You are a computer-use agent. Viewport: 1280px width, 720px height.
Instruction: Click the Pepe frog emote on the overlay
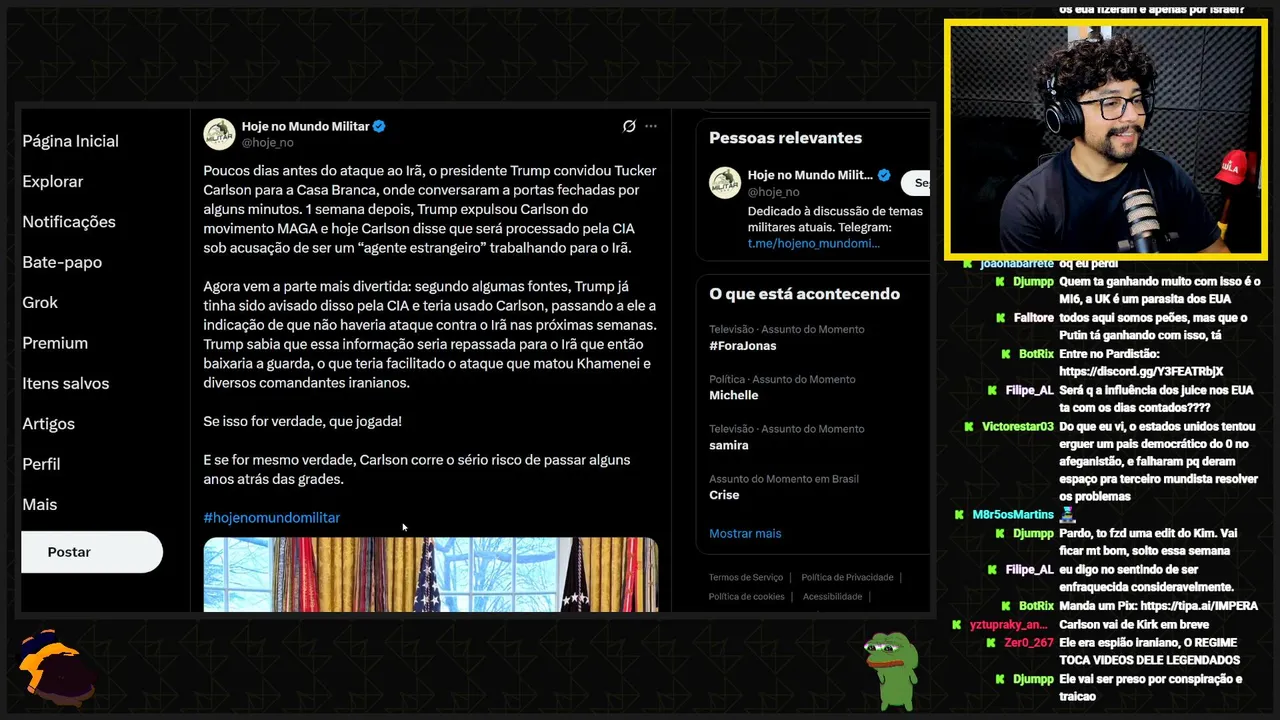pos(891,670)
